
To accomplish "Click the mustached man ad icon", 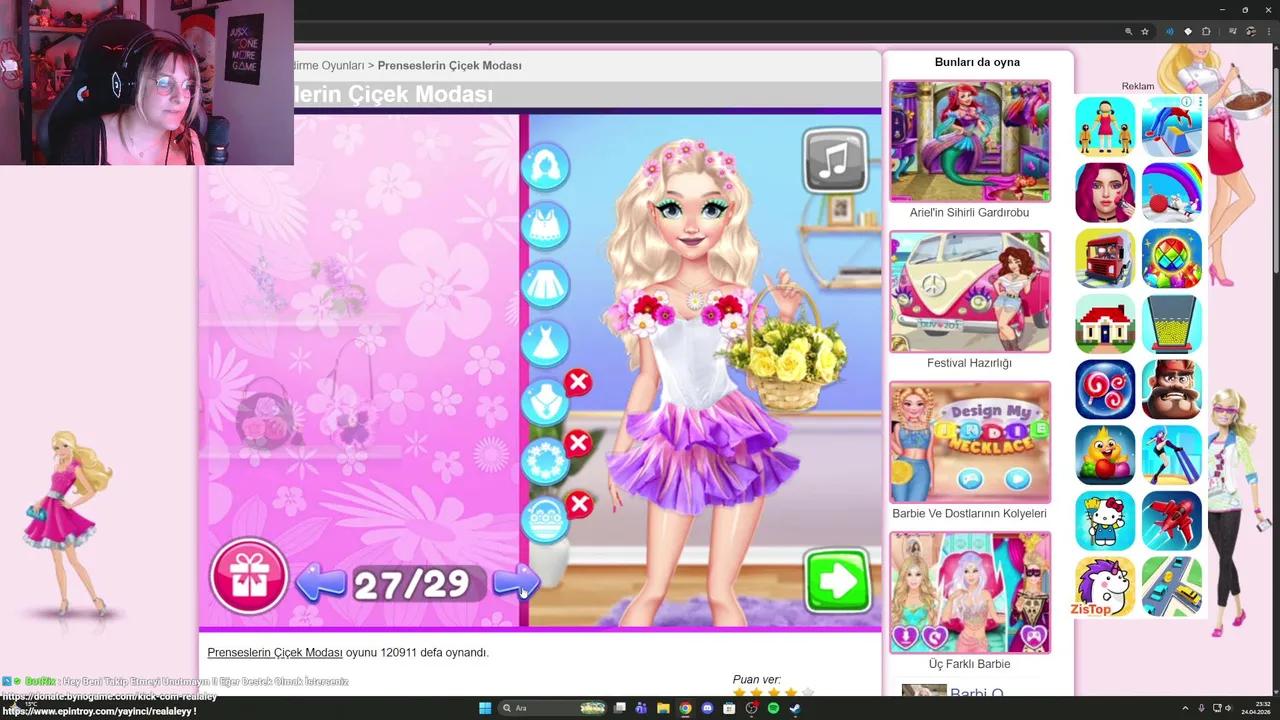I will (x=1172, y=389).
